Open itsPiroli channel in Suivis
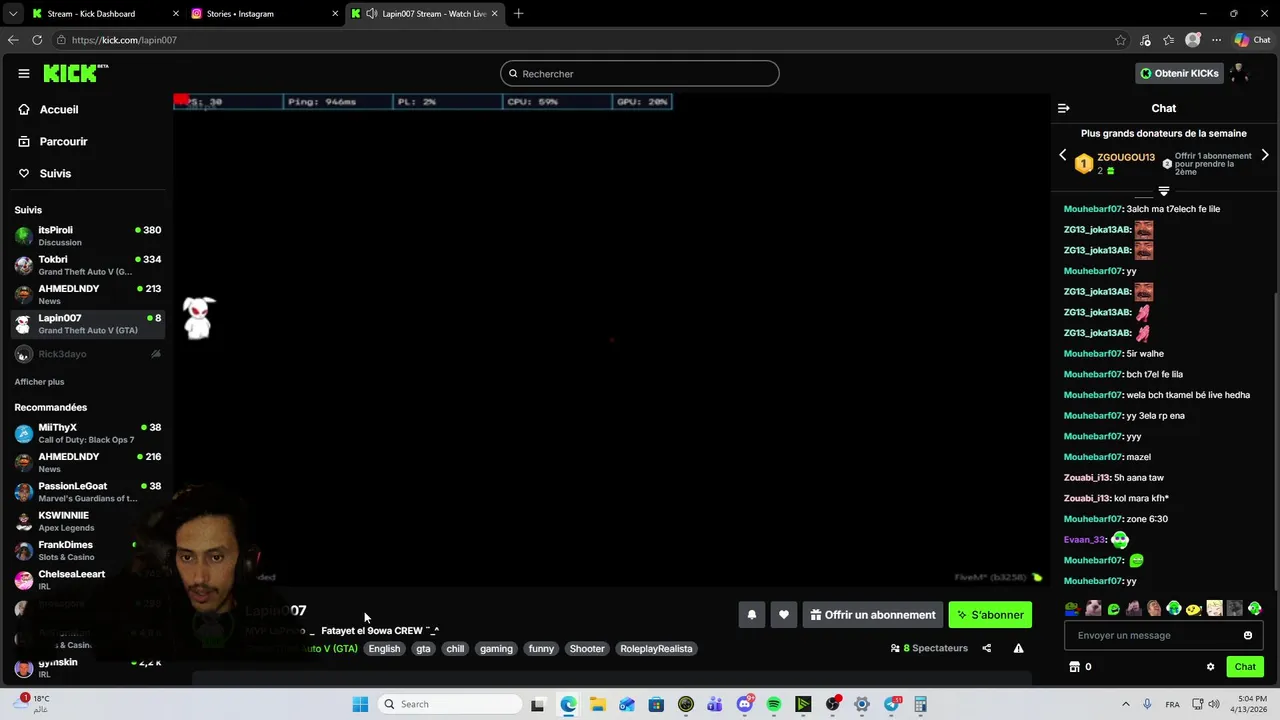 88,236
